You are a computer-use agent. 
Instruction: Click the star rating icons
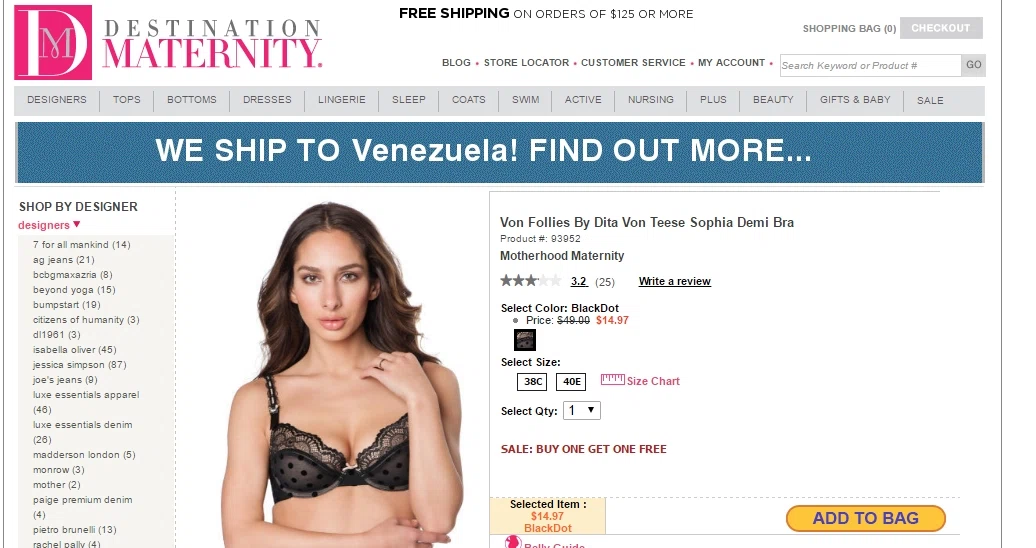point(531,281)
